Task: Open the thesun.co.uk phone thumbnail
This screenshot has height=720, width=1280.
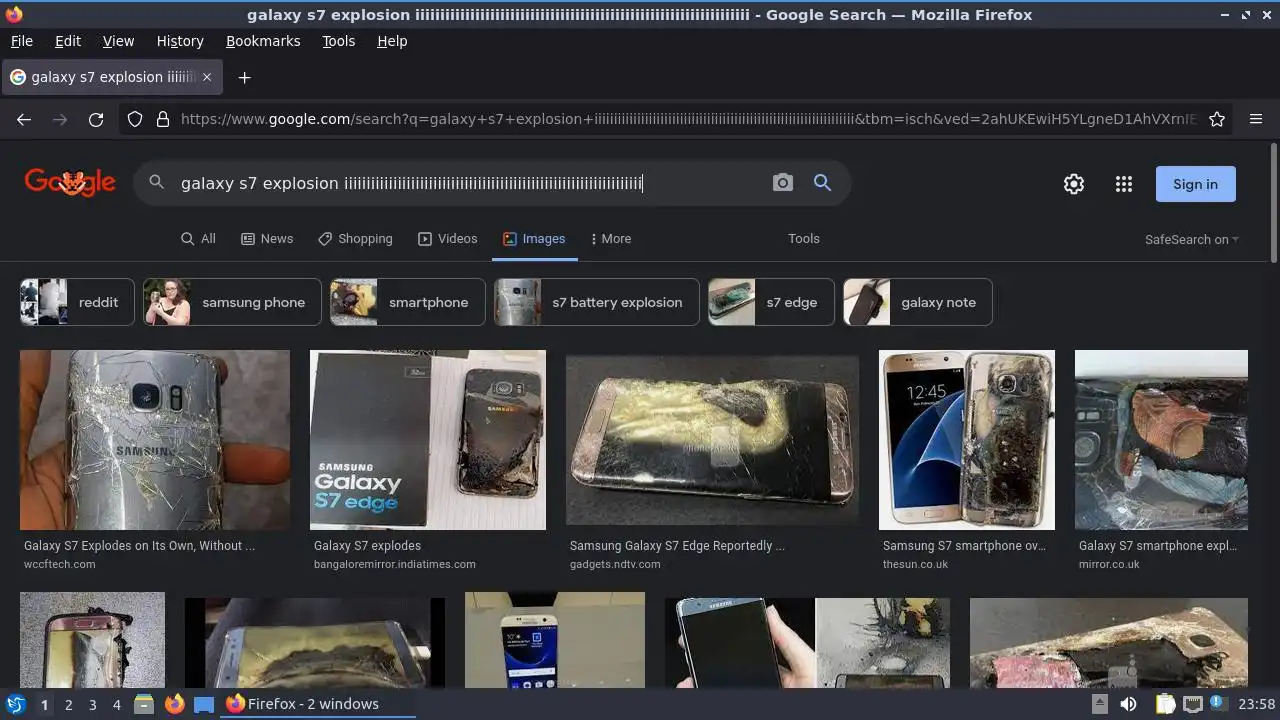Action: click(x=967, y=440)
